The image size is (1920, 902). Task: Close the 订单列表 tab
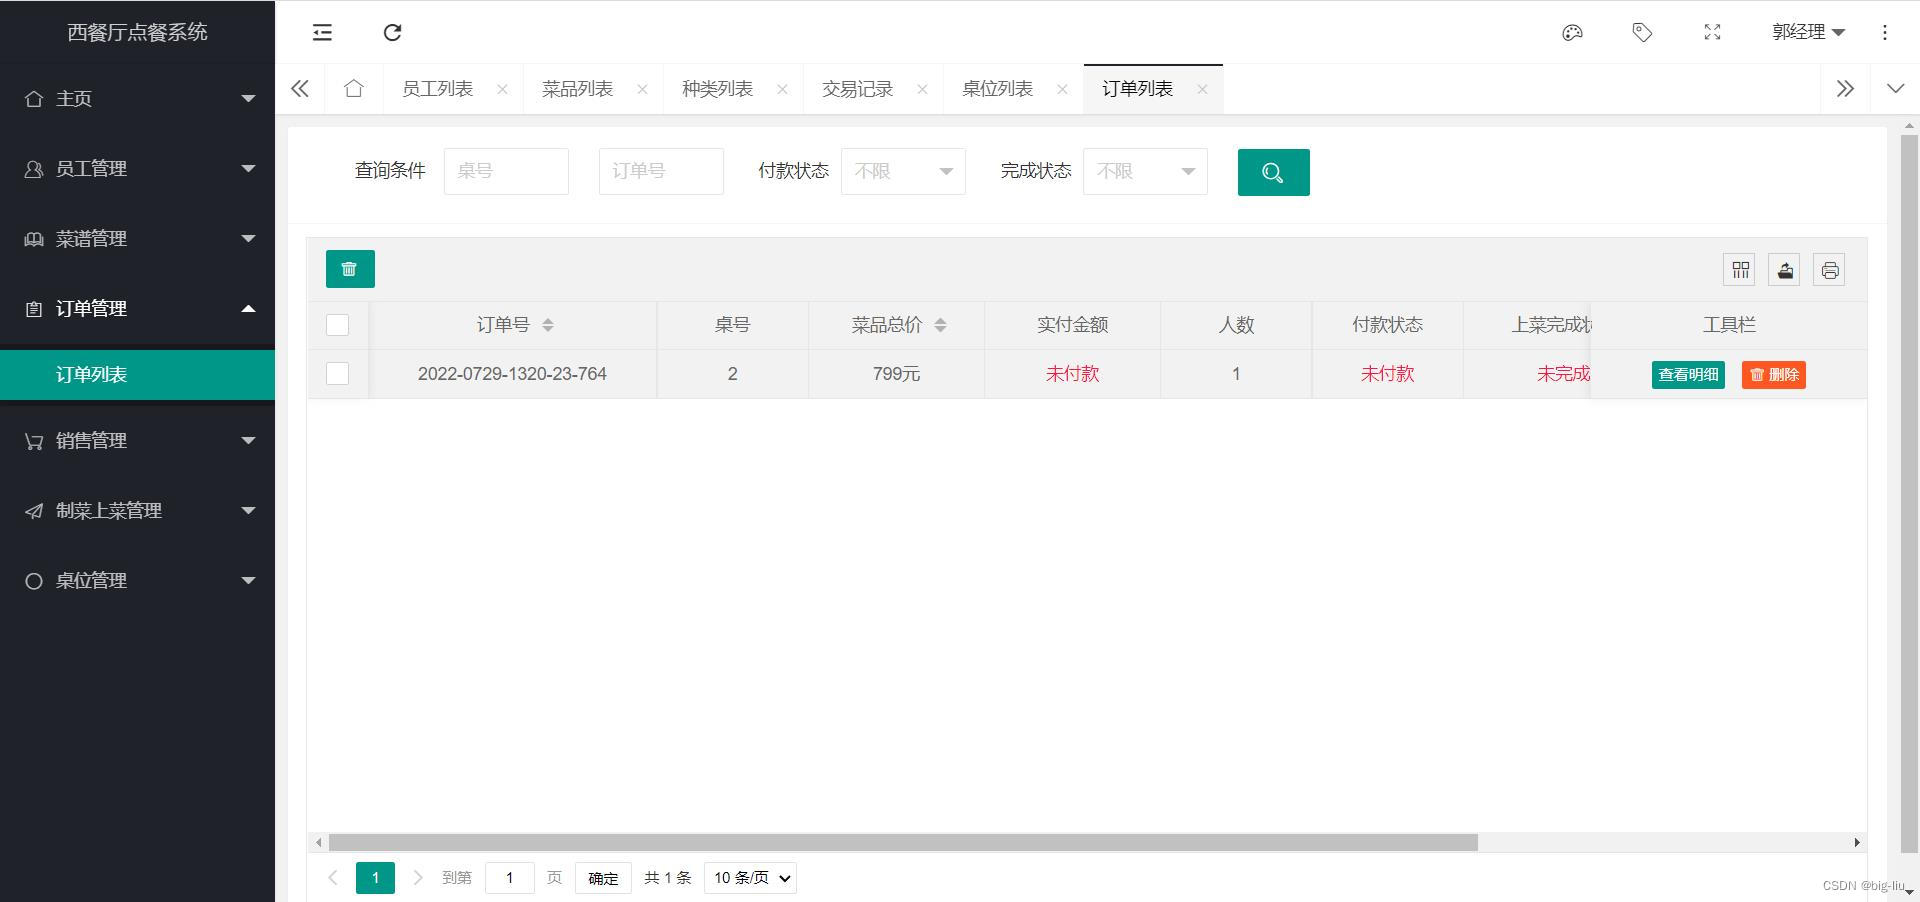point(1202,89)
